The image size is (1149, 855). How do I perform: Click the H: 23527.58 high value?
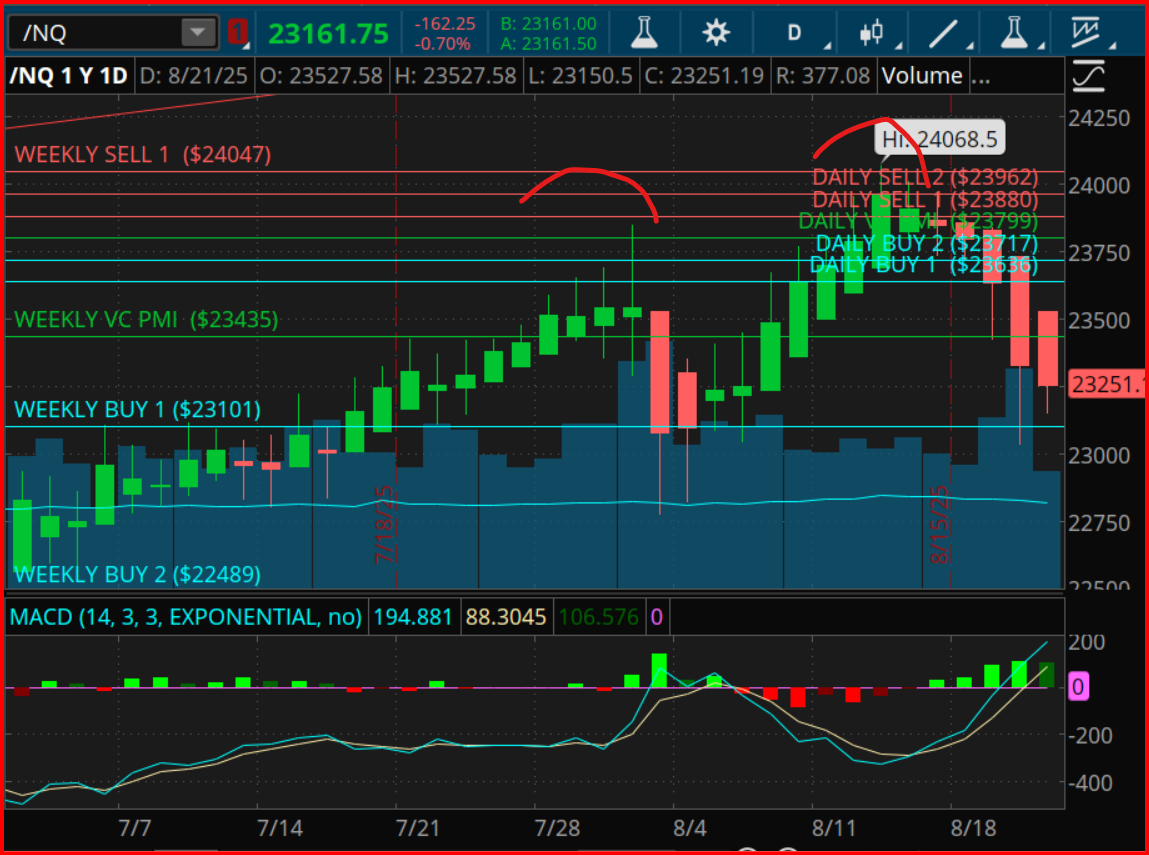[x=456, y=75]
